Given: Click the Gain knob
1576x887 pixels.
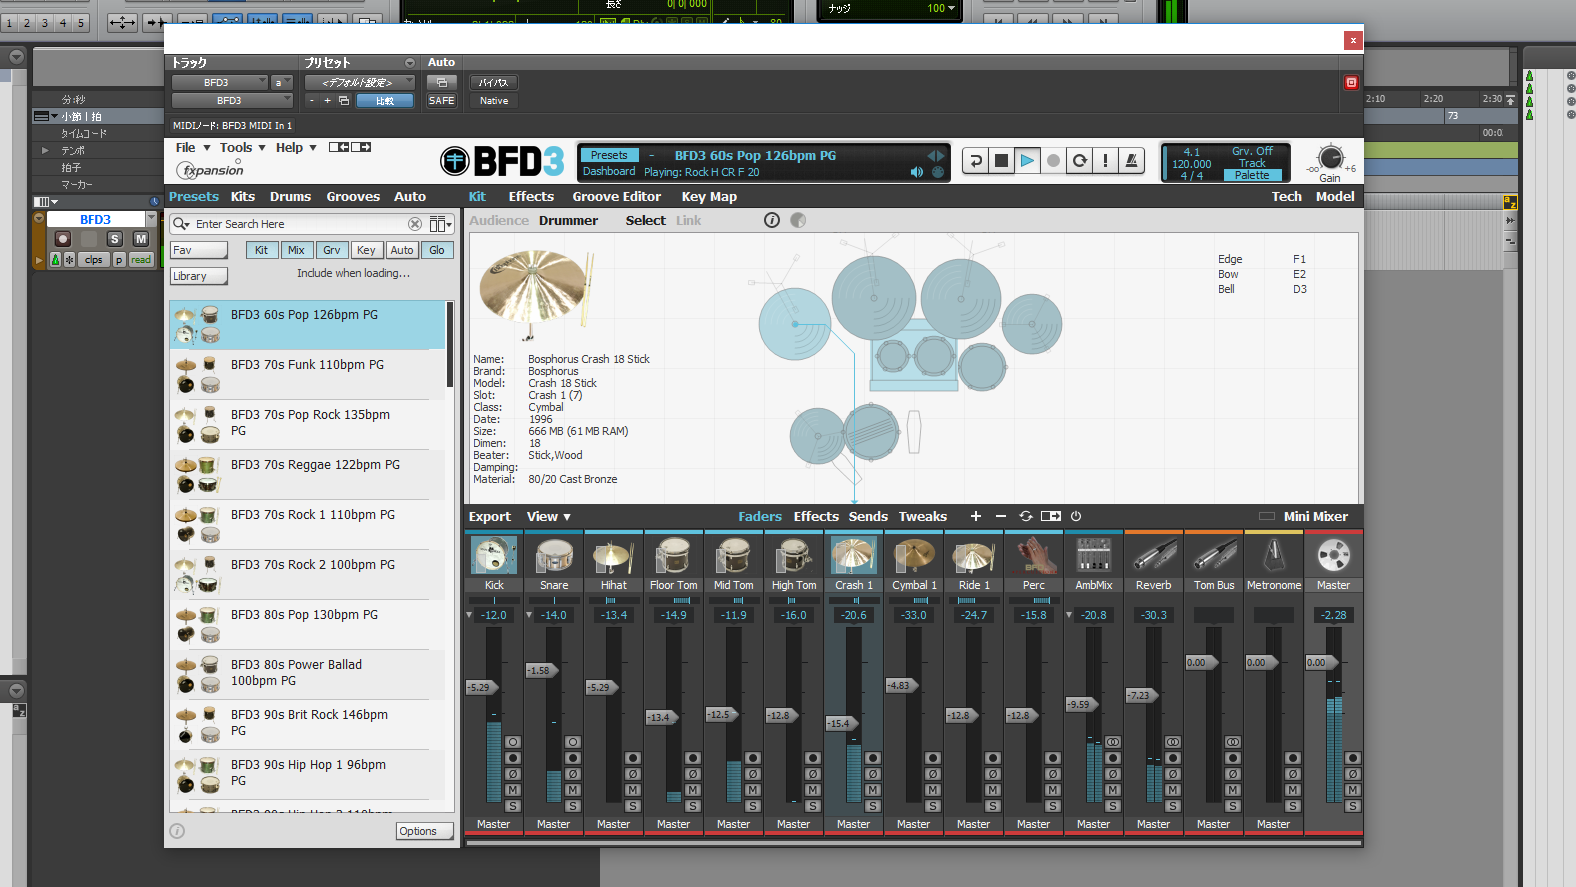Looking at the screenshot, I should point(1330,158).
